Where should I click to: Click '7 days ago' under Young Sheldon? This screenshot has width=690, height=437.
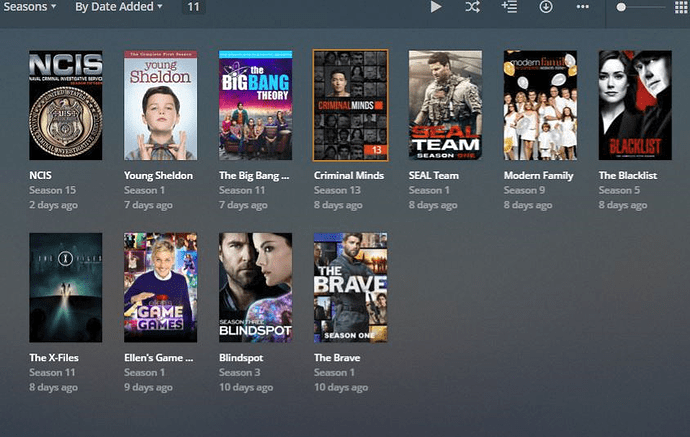[148, 205]
